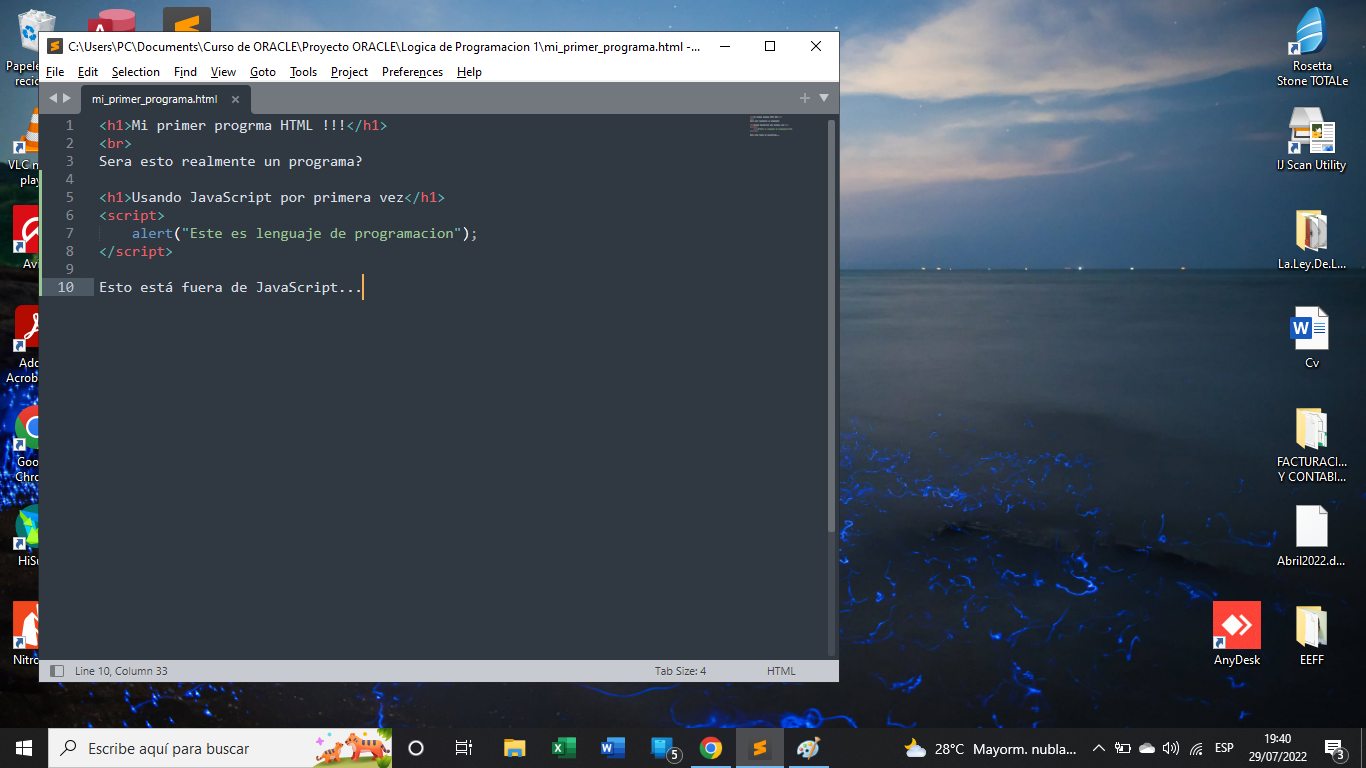Open the Windows Start menu

24,748
